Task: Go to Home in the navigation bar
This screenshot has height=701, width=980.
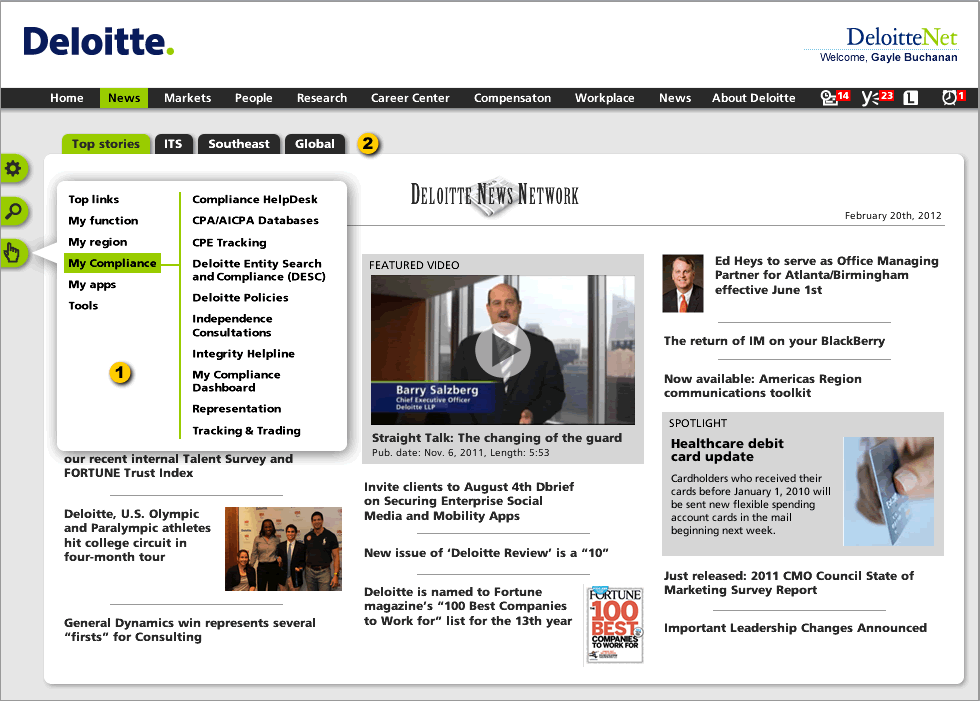Action: (x=67, y=98)
